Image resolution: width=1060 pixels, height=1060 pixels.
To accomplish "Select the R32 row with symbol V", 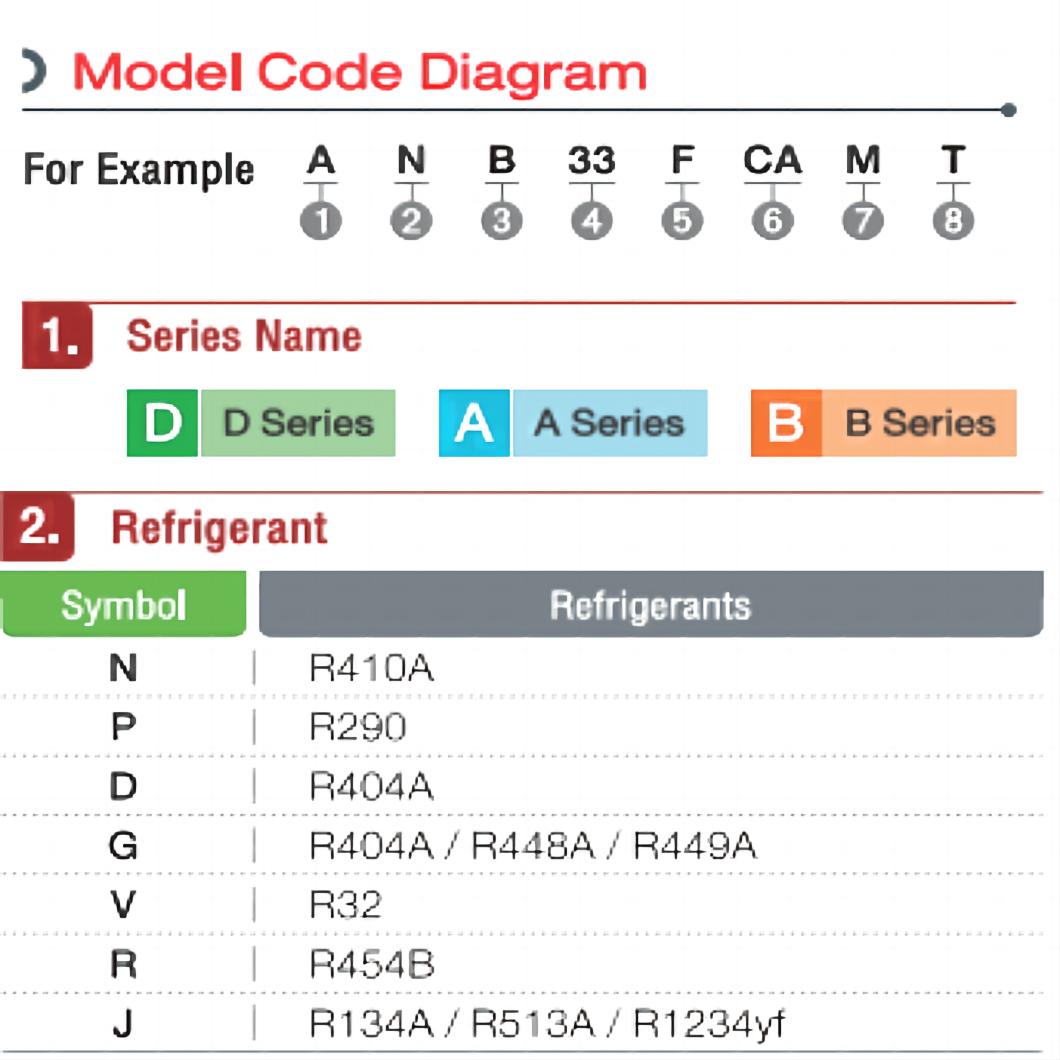I will (x=522, y=905).
